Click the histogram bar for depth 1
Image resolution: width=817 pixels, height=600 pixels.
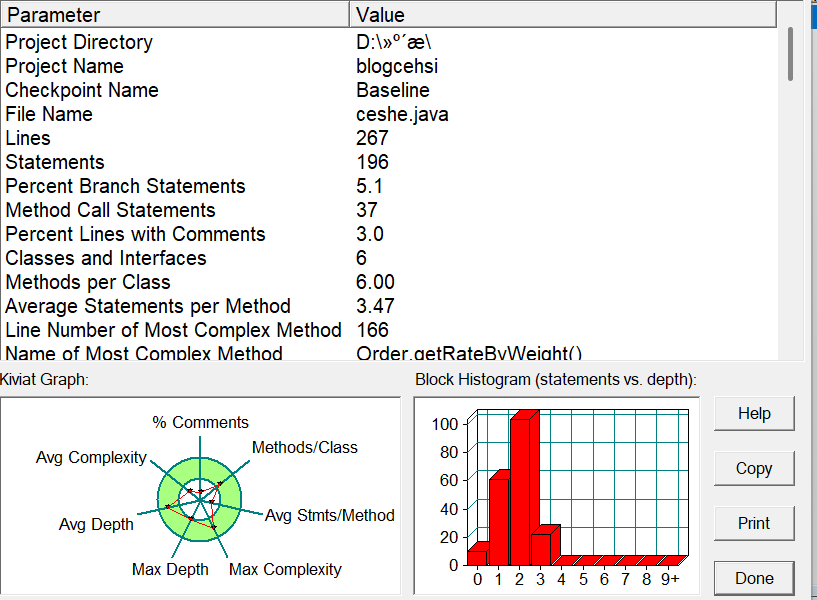(x=499, y=522)
